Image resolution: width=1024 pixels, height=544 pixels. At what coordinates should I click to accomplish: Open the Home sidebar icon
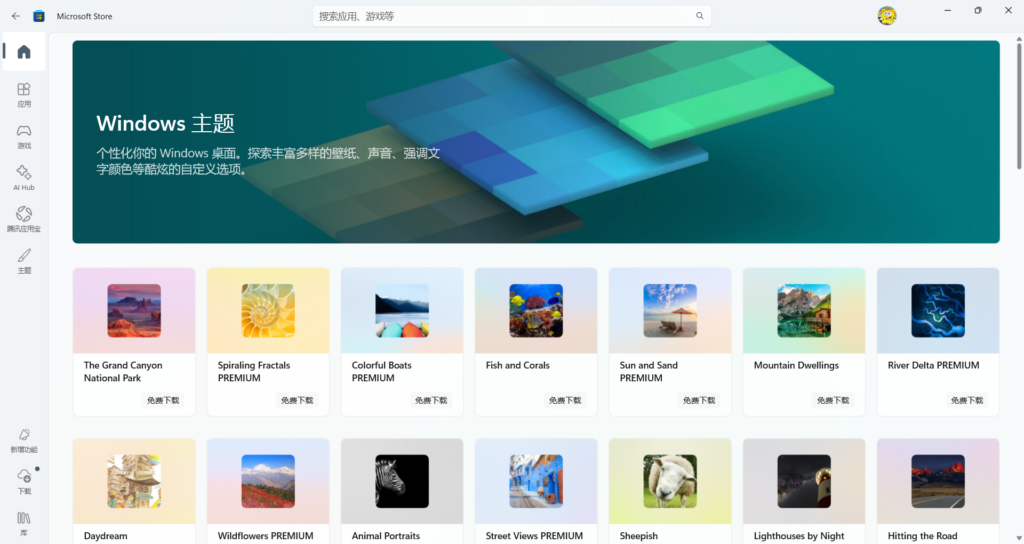[24, 52]
